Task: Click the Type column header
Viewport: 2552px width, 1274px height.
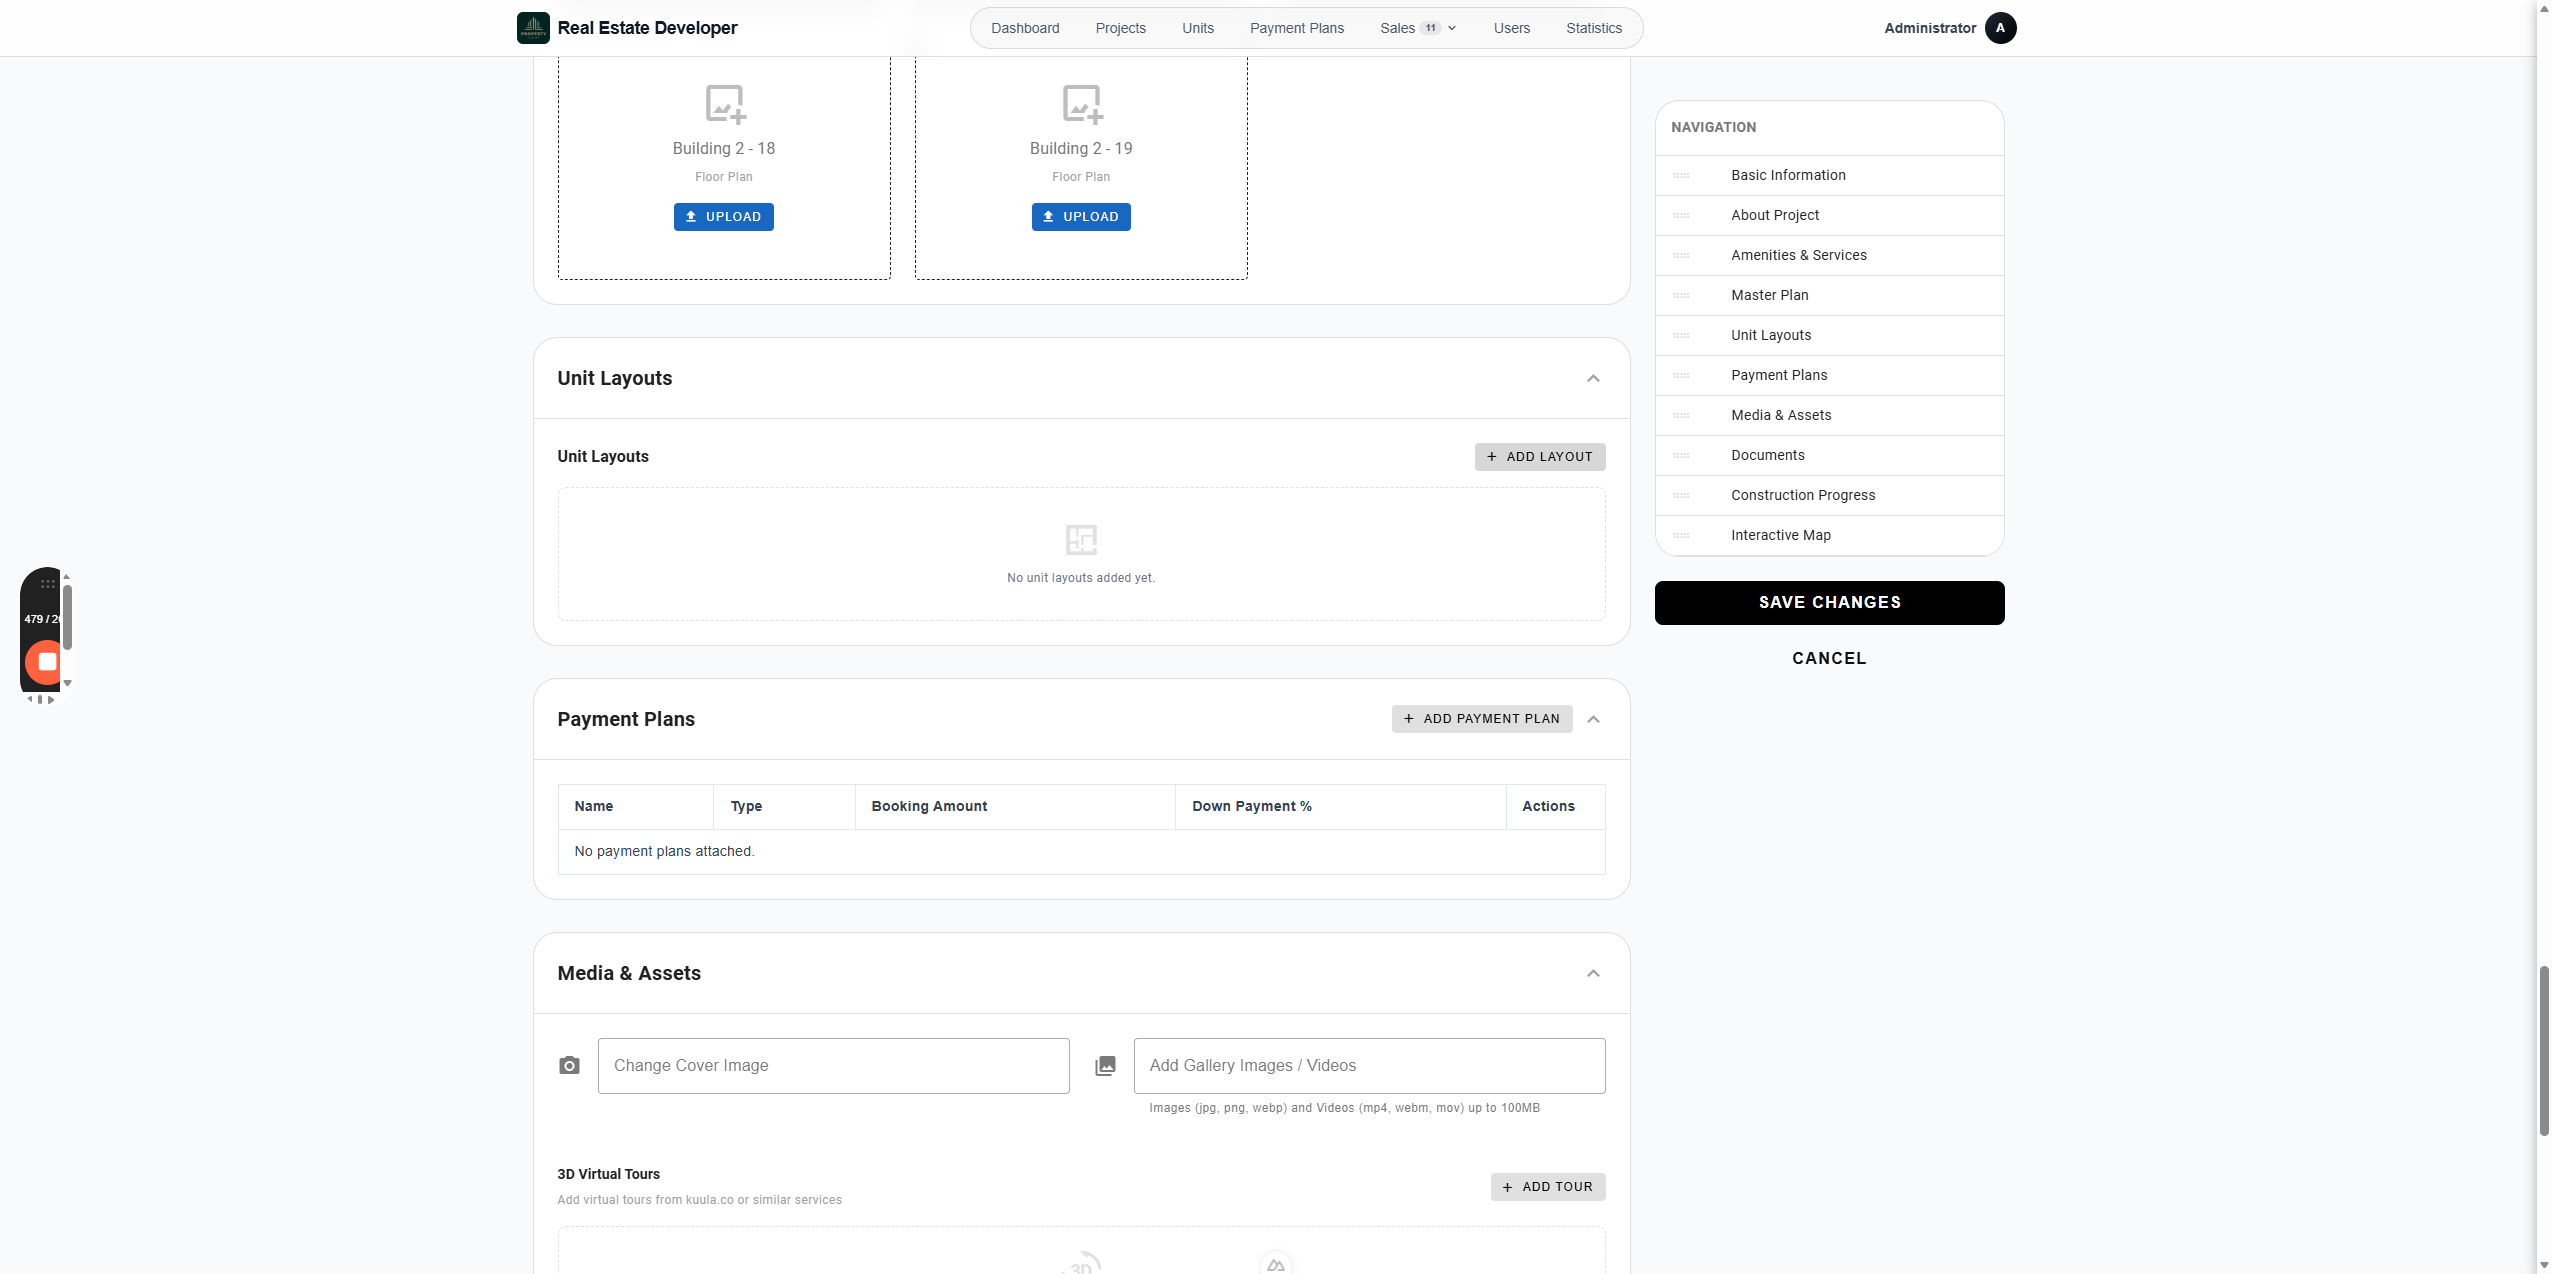Action: 784,807
